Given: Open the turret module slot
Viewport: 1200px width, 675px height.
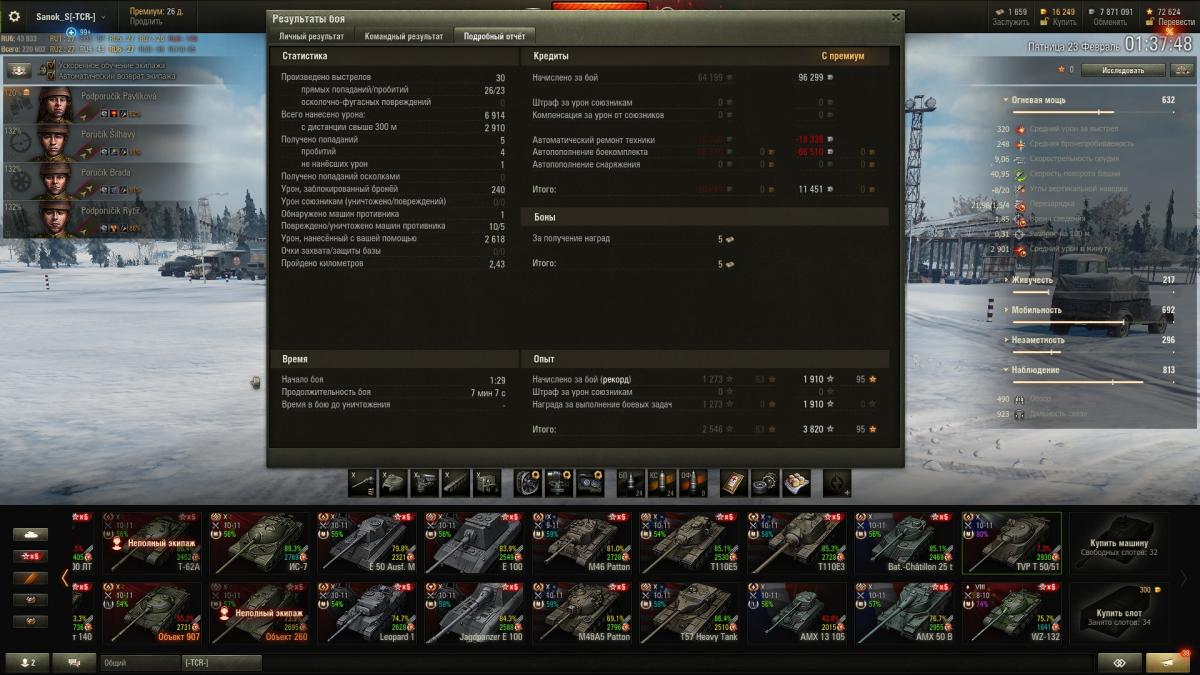Looking at the screenshot, I should (393, 482).
